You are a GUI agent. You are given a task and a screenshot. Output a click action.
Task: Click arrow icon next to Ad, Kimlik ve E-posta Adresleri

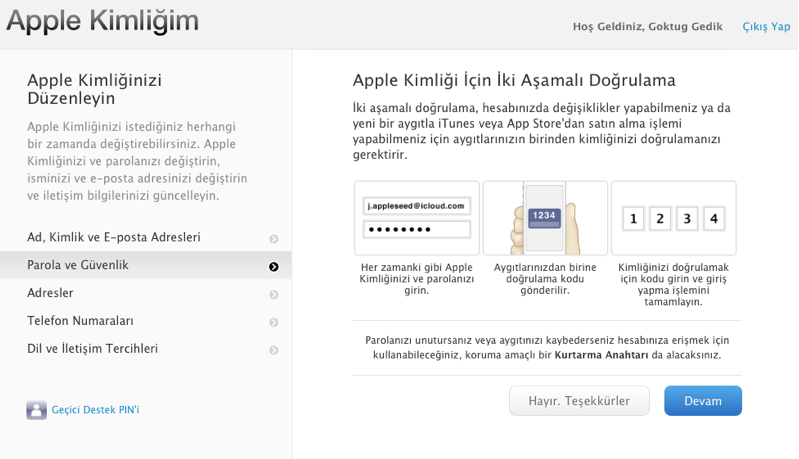tap(273, 239)
